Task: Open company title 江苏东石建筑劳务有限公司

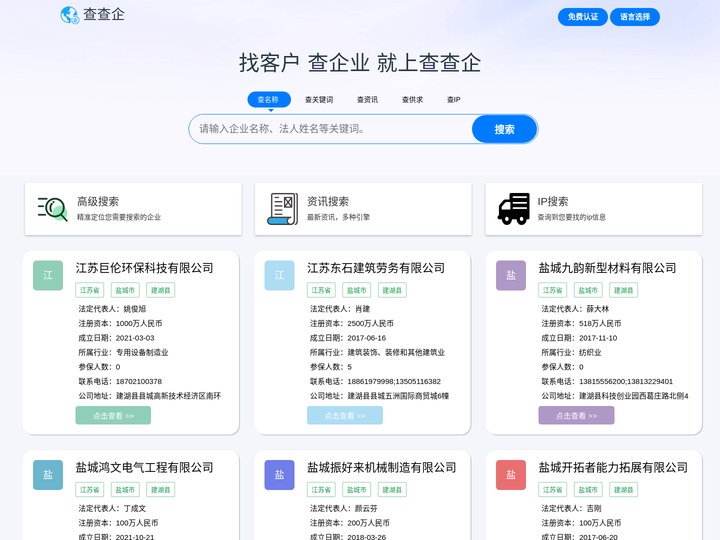Action: coord(376,268)
